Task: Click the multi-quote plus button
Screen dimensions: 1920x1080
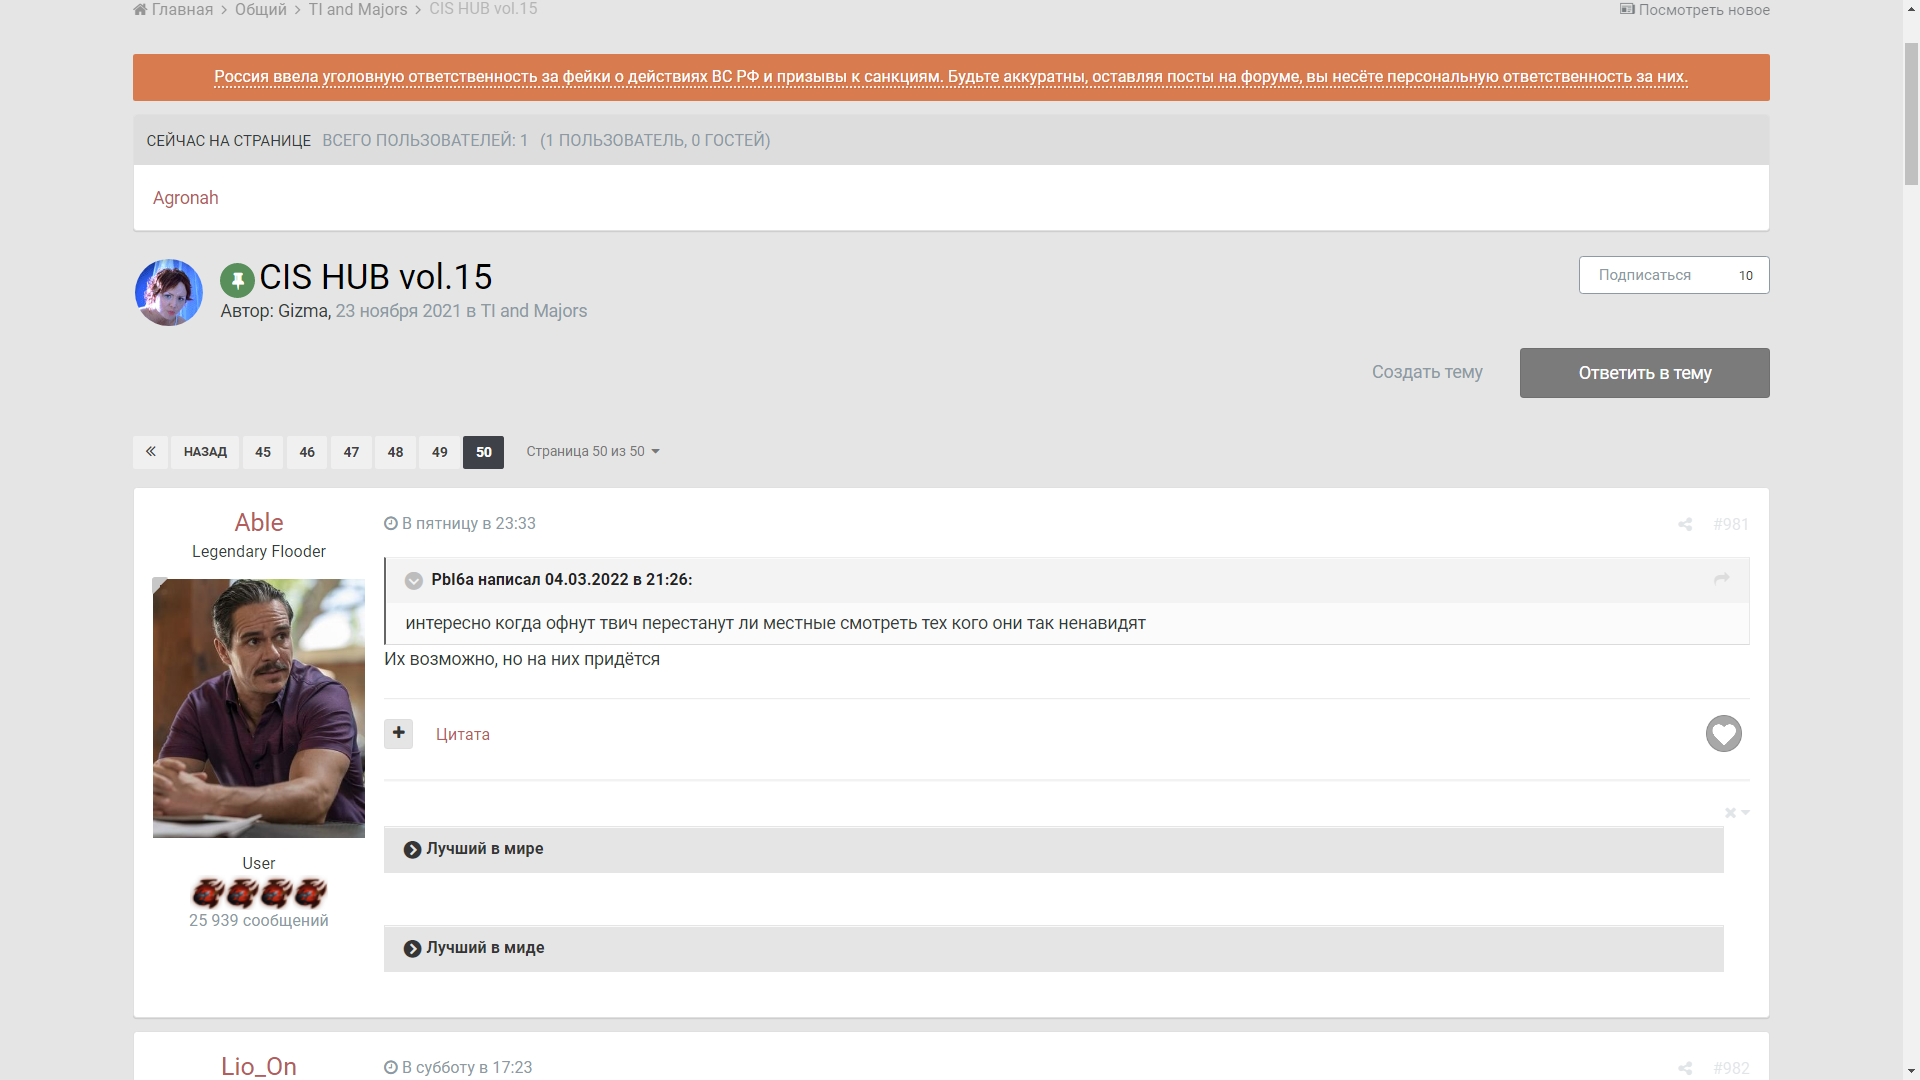Action: [398, 734]
